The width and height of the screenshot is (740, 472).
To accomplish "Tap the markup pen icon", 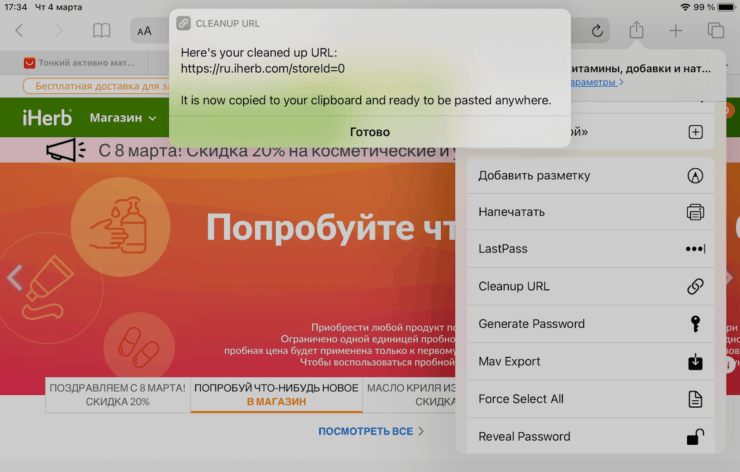I will click(695, 176).
